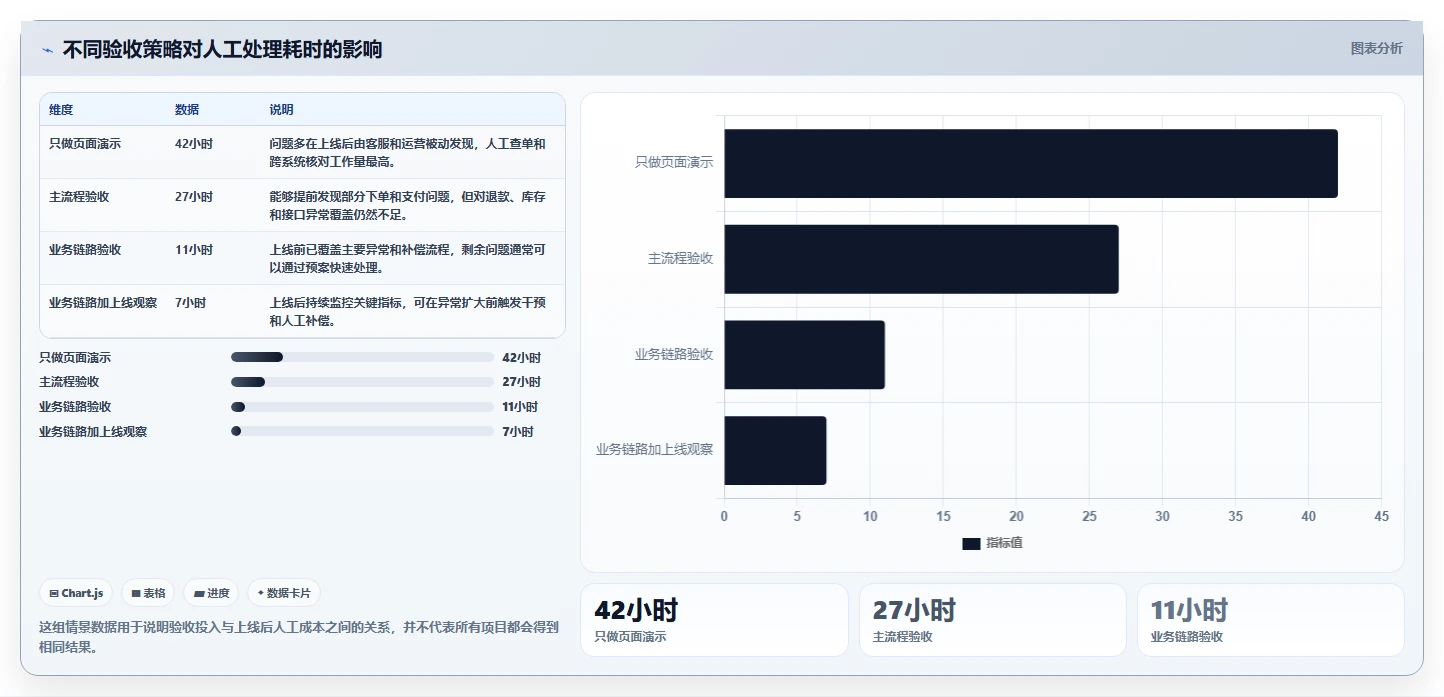
Task: Click the 7小时 value beside progress bar
Action: (x=518, y=432)
